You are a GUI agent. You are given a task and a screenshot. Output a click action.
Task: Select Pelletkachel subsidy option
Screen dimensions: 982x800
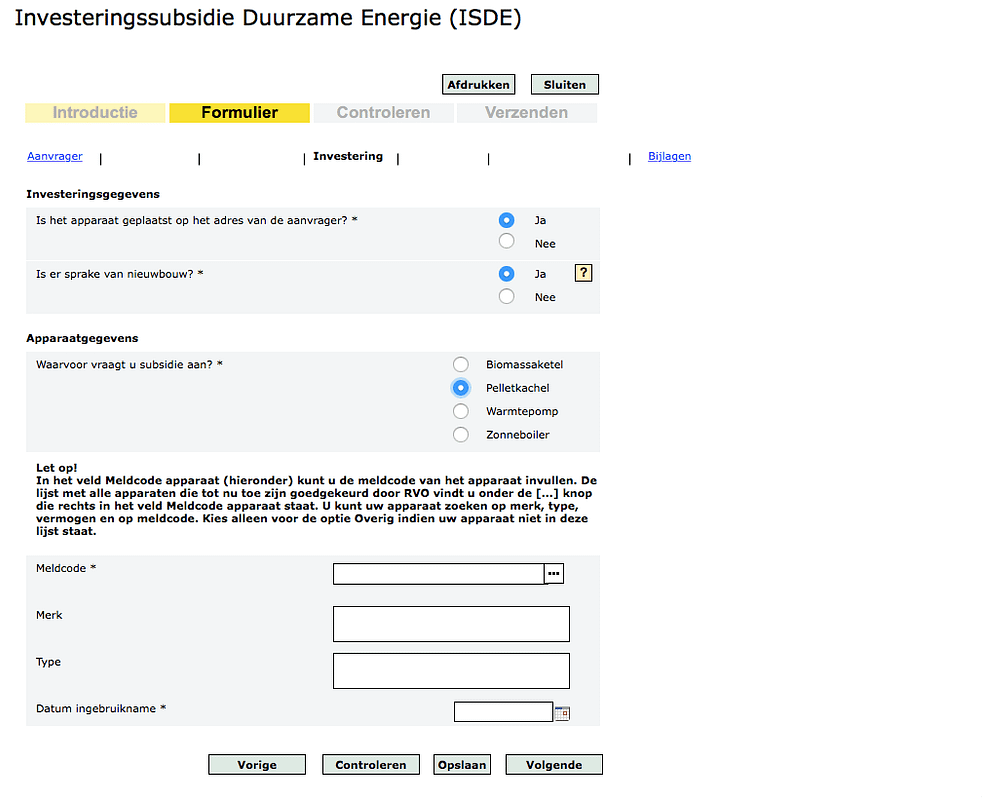click(461, 388)
